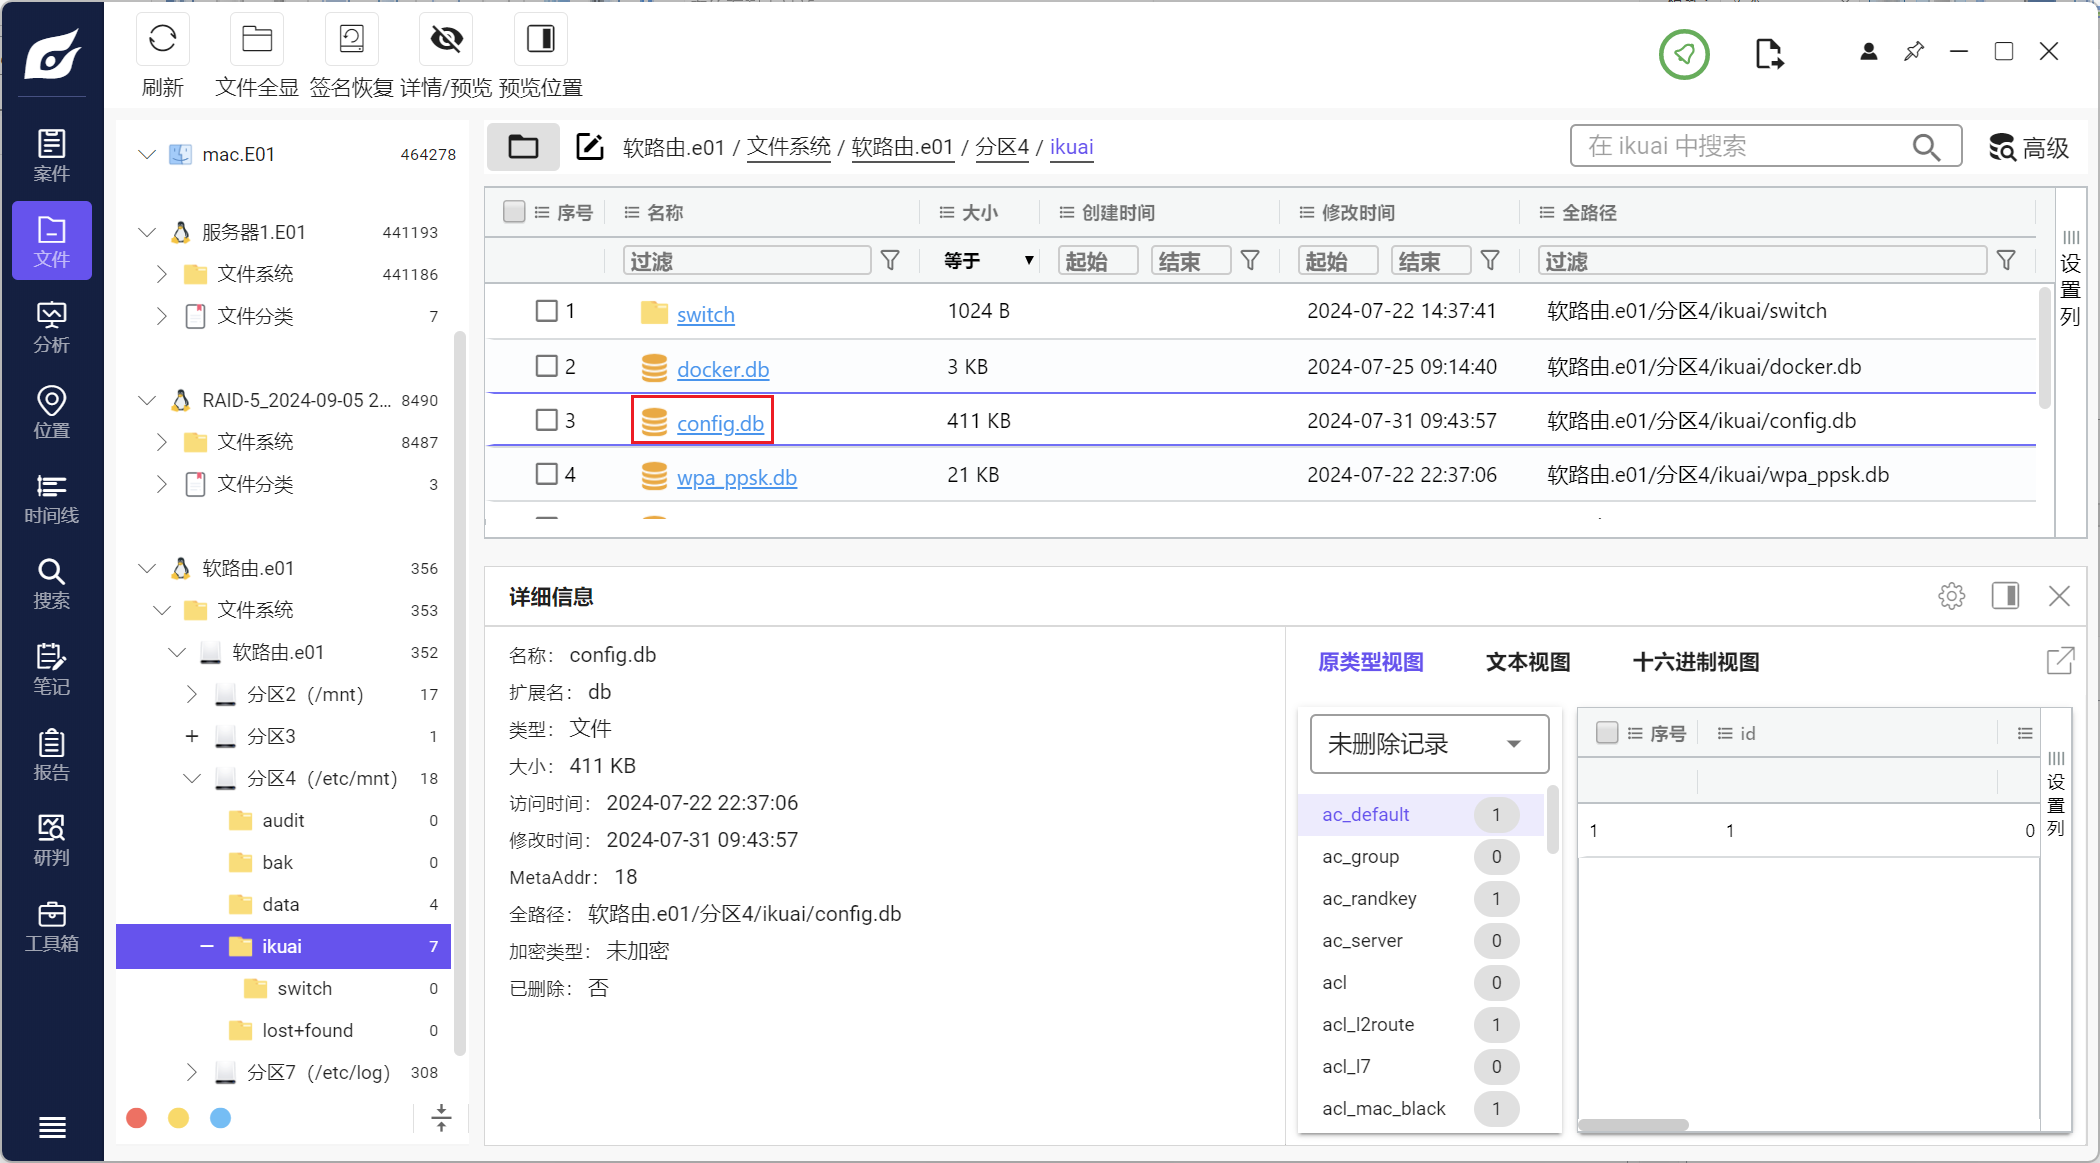
Task: Switch to the 文本视图 tab
Action: [x=1528, y=662]
